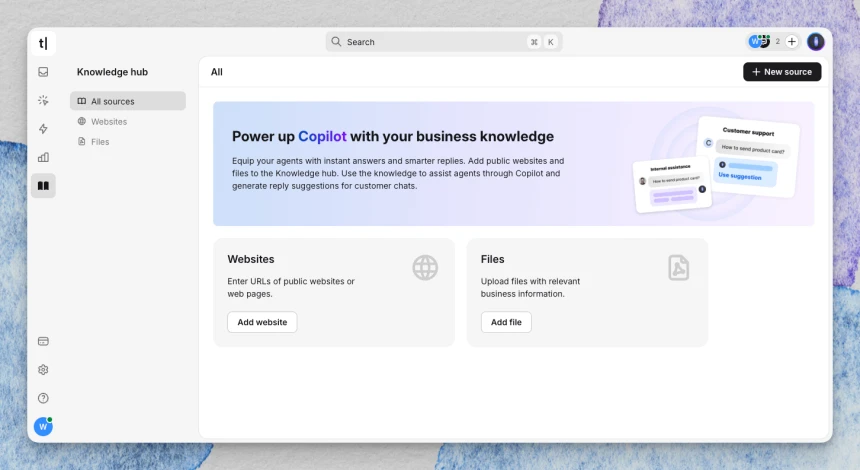The image size is (860, 470).
Task: Click the Add website button
Action: tap(262, 322)
